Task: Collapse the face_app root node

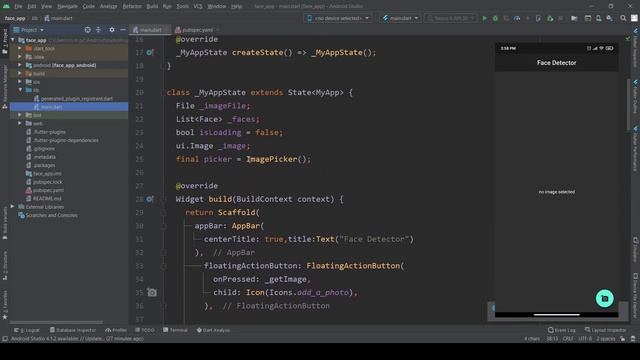Action: pos(13,40)
